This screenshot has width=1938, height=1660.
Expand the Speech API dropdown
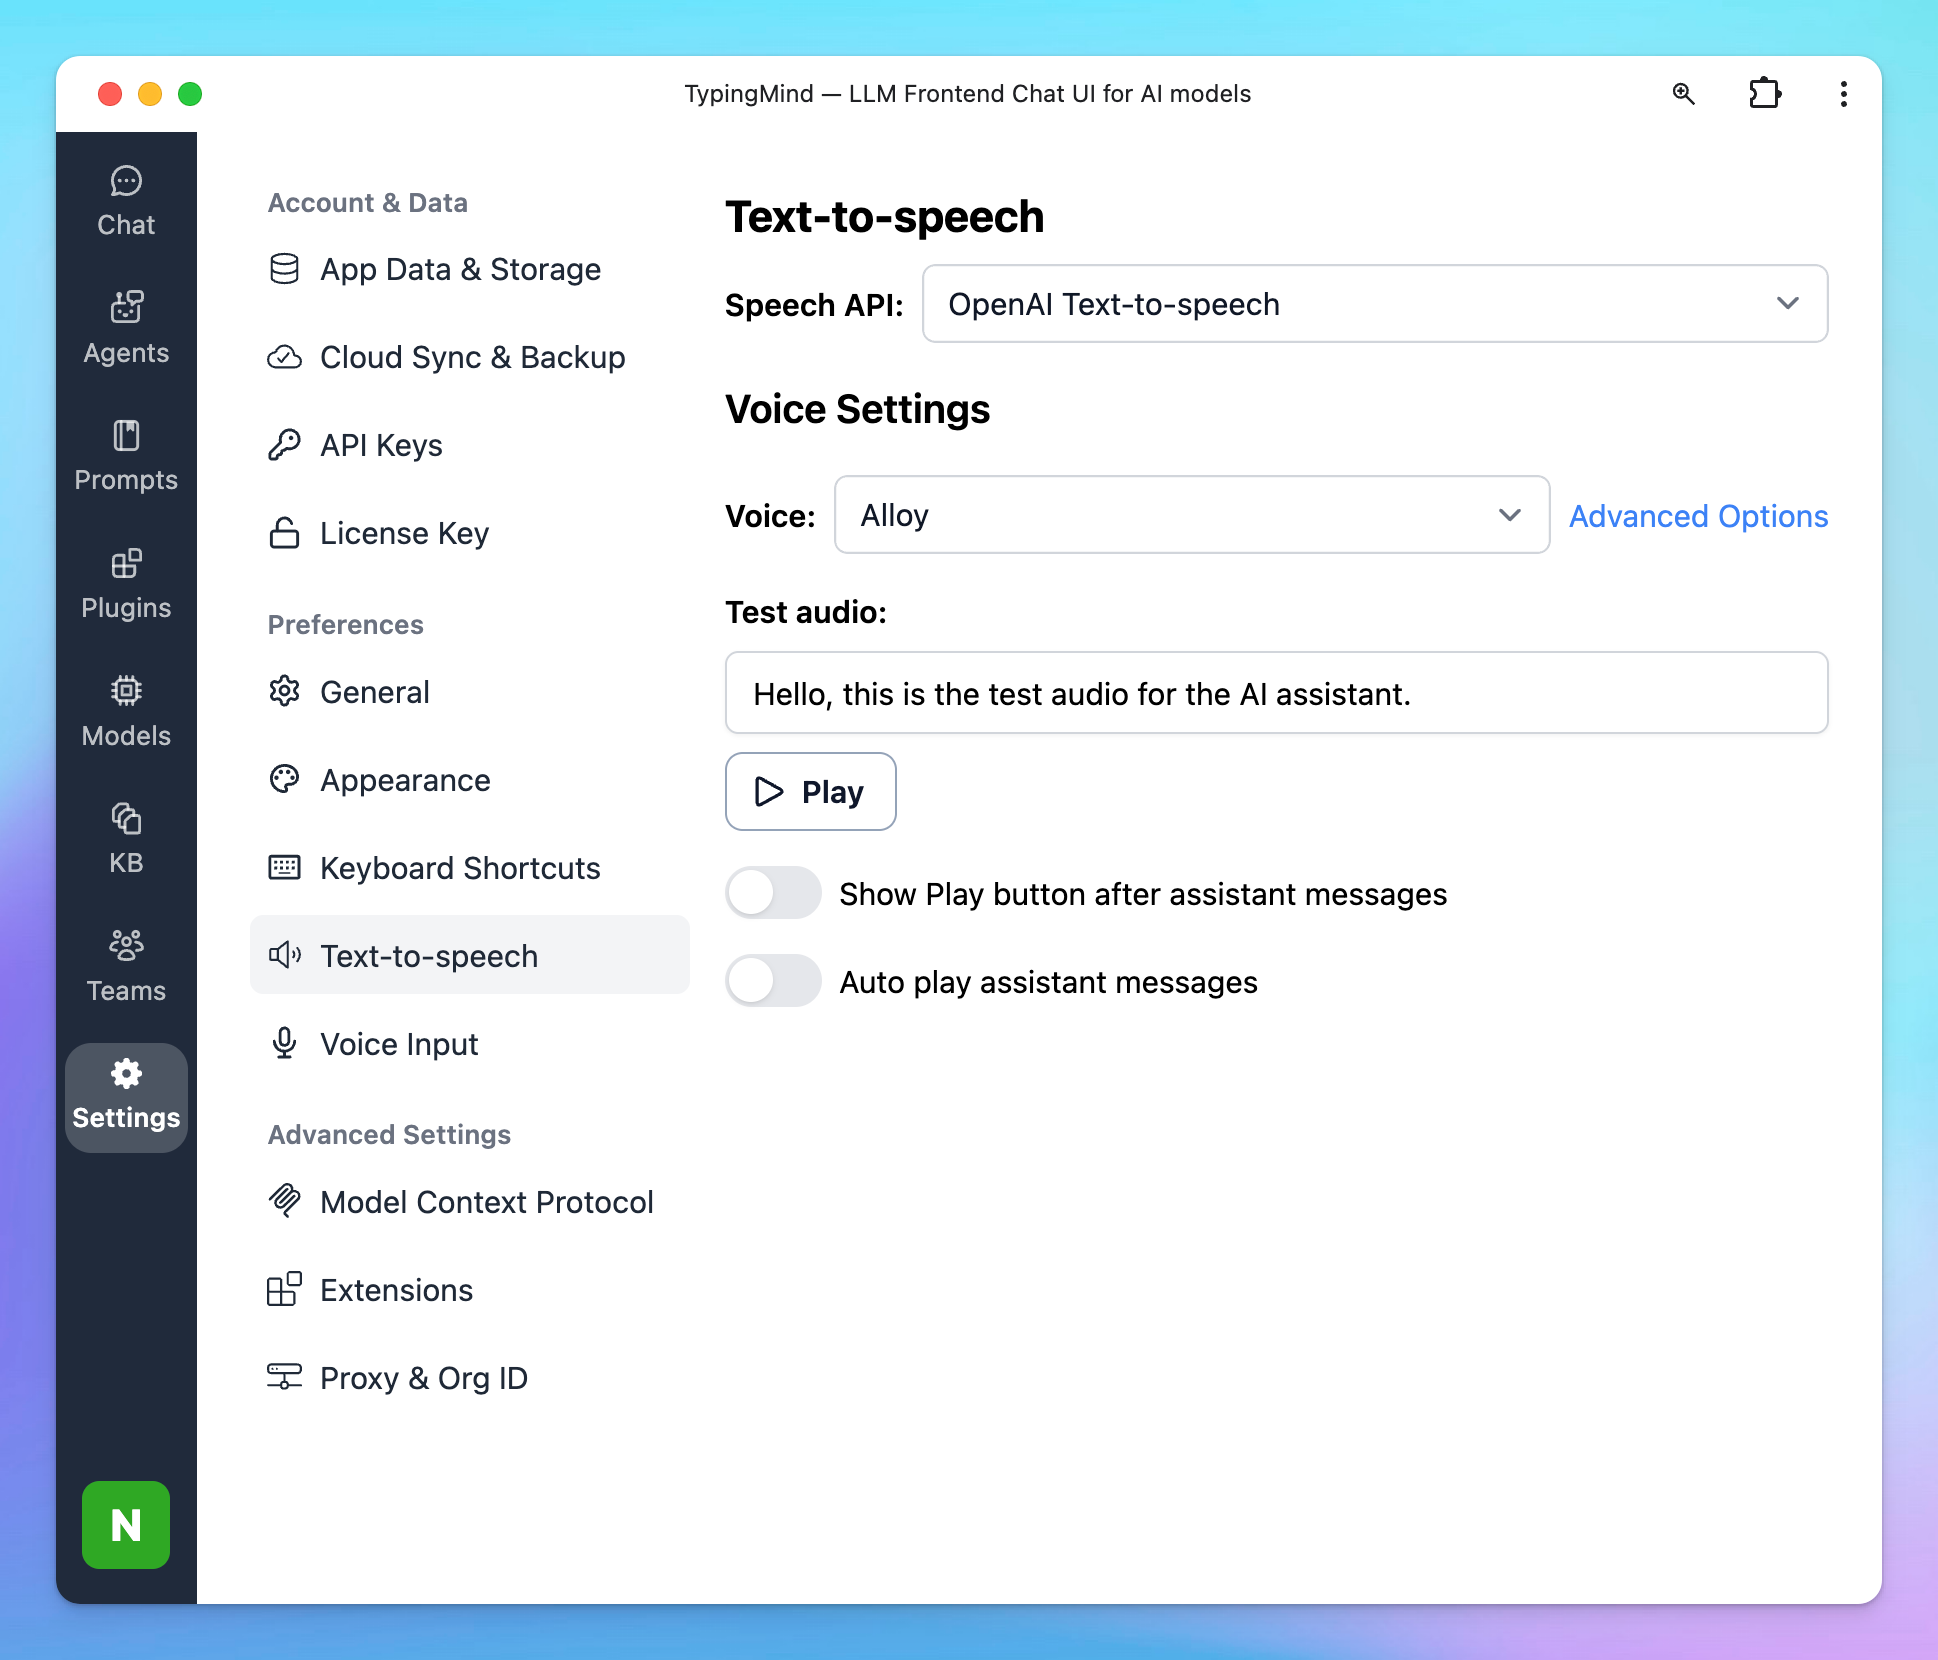[x=1375, y=304]
